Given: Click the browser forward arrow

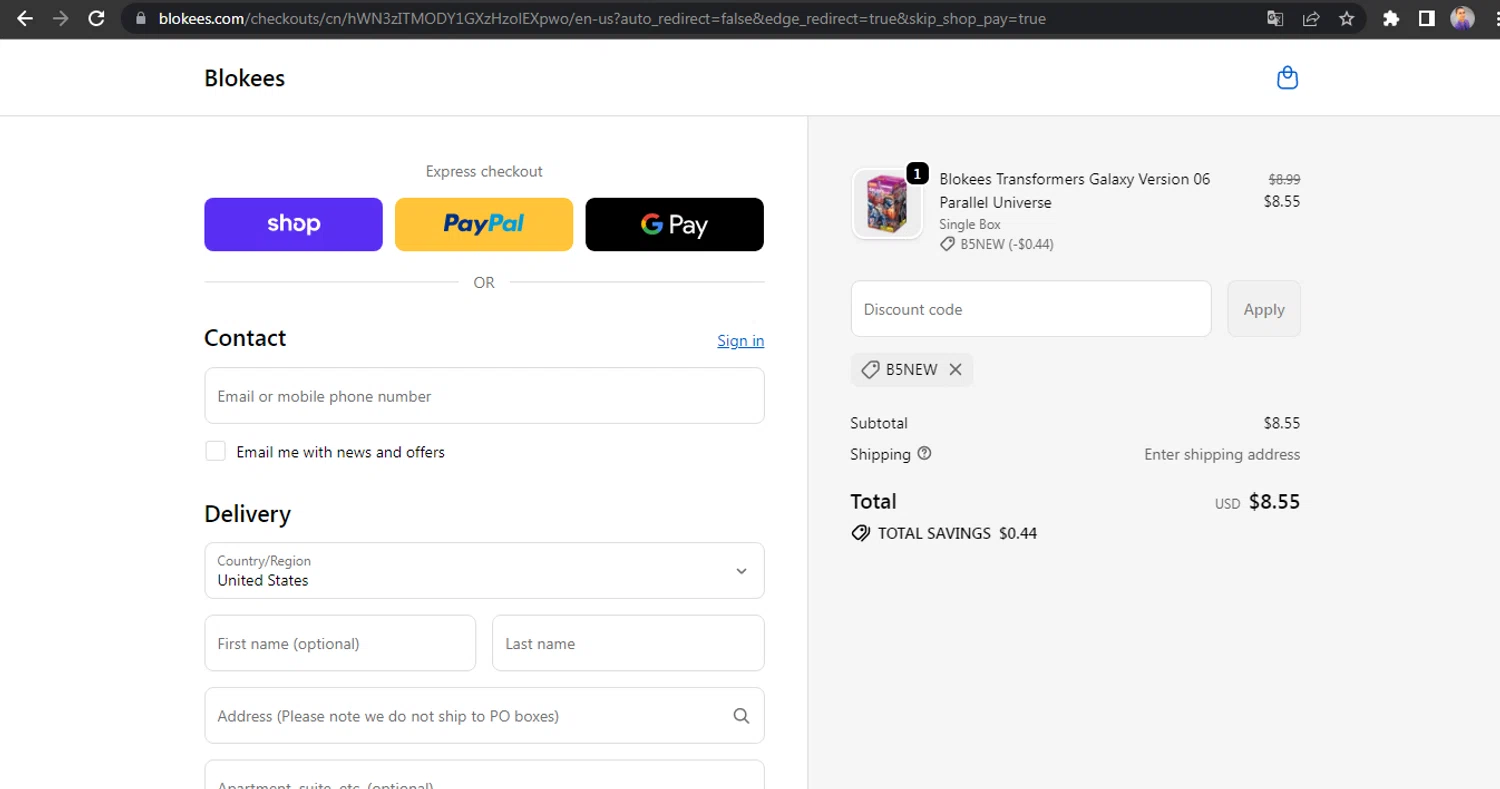Looking at the screenshot, I should click(61, 18).
